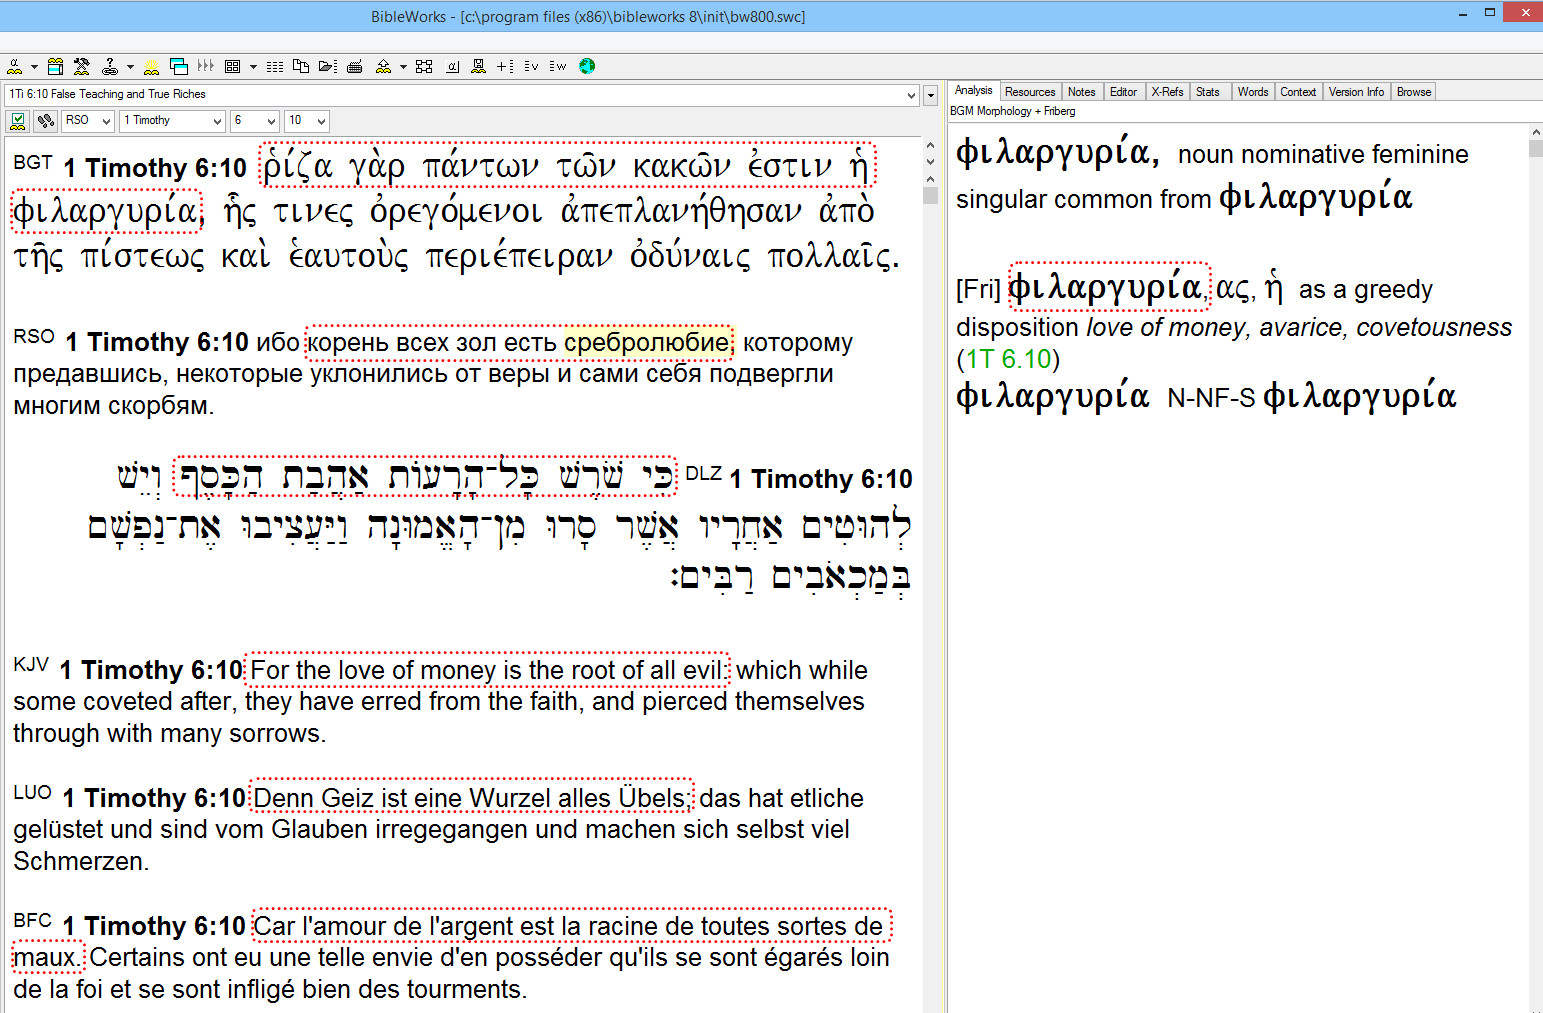
Task: Click the BGT version label
Action: 33,162
